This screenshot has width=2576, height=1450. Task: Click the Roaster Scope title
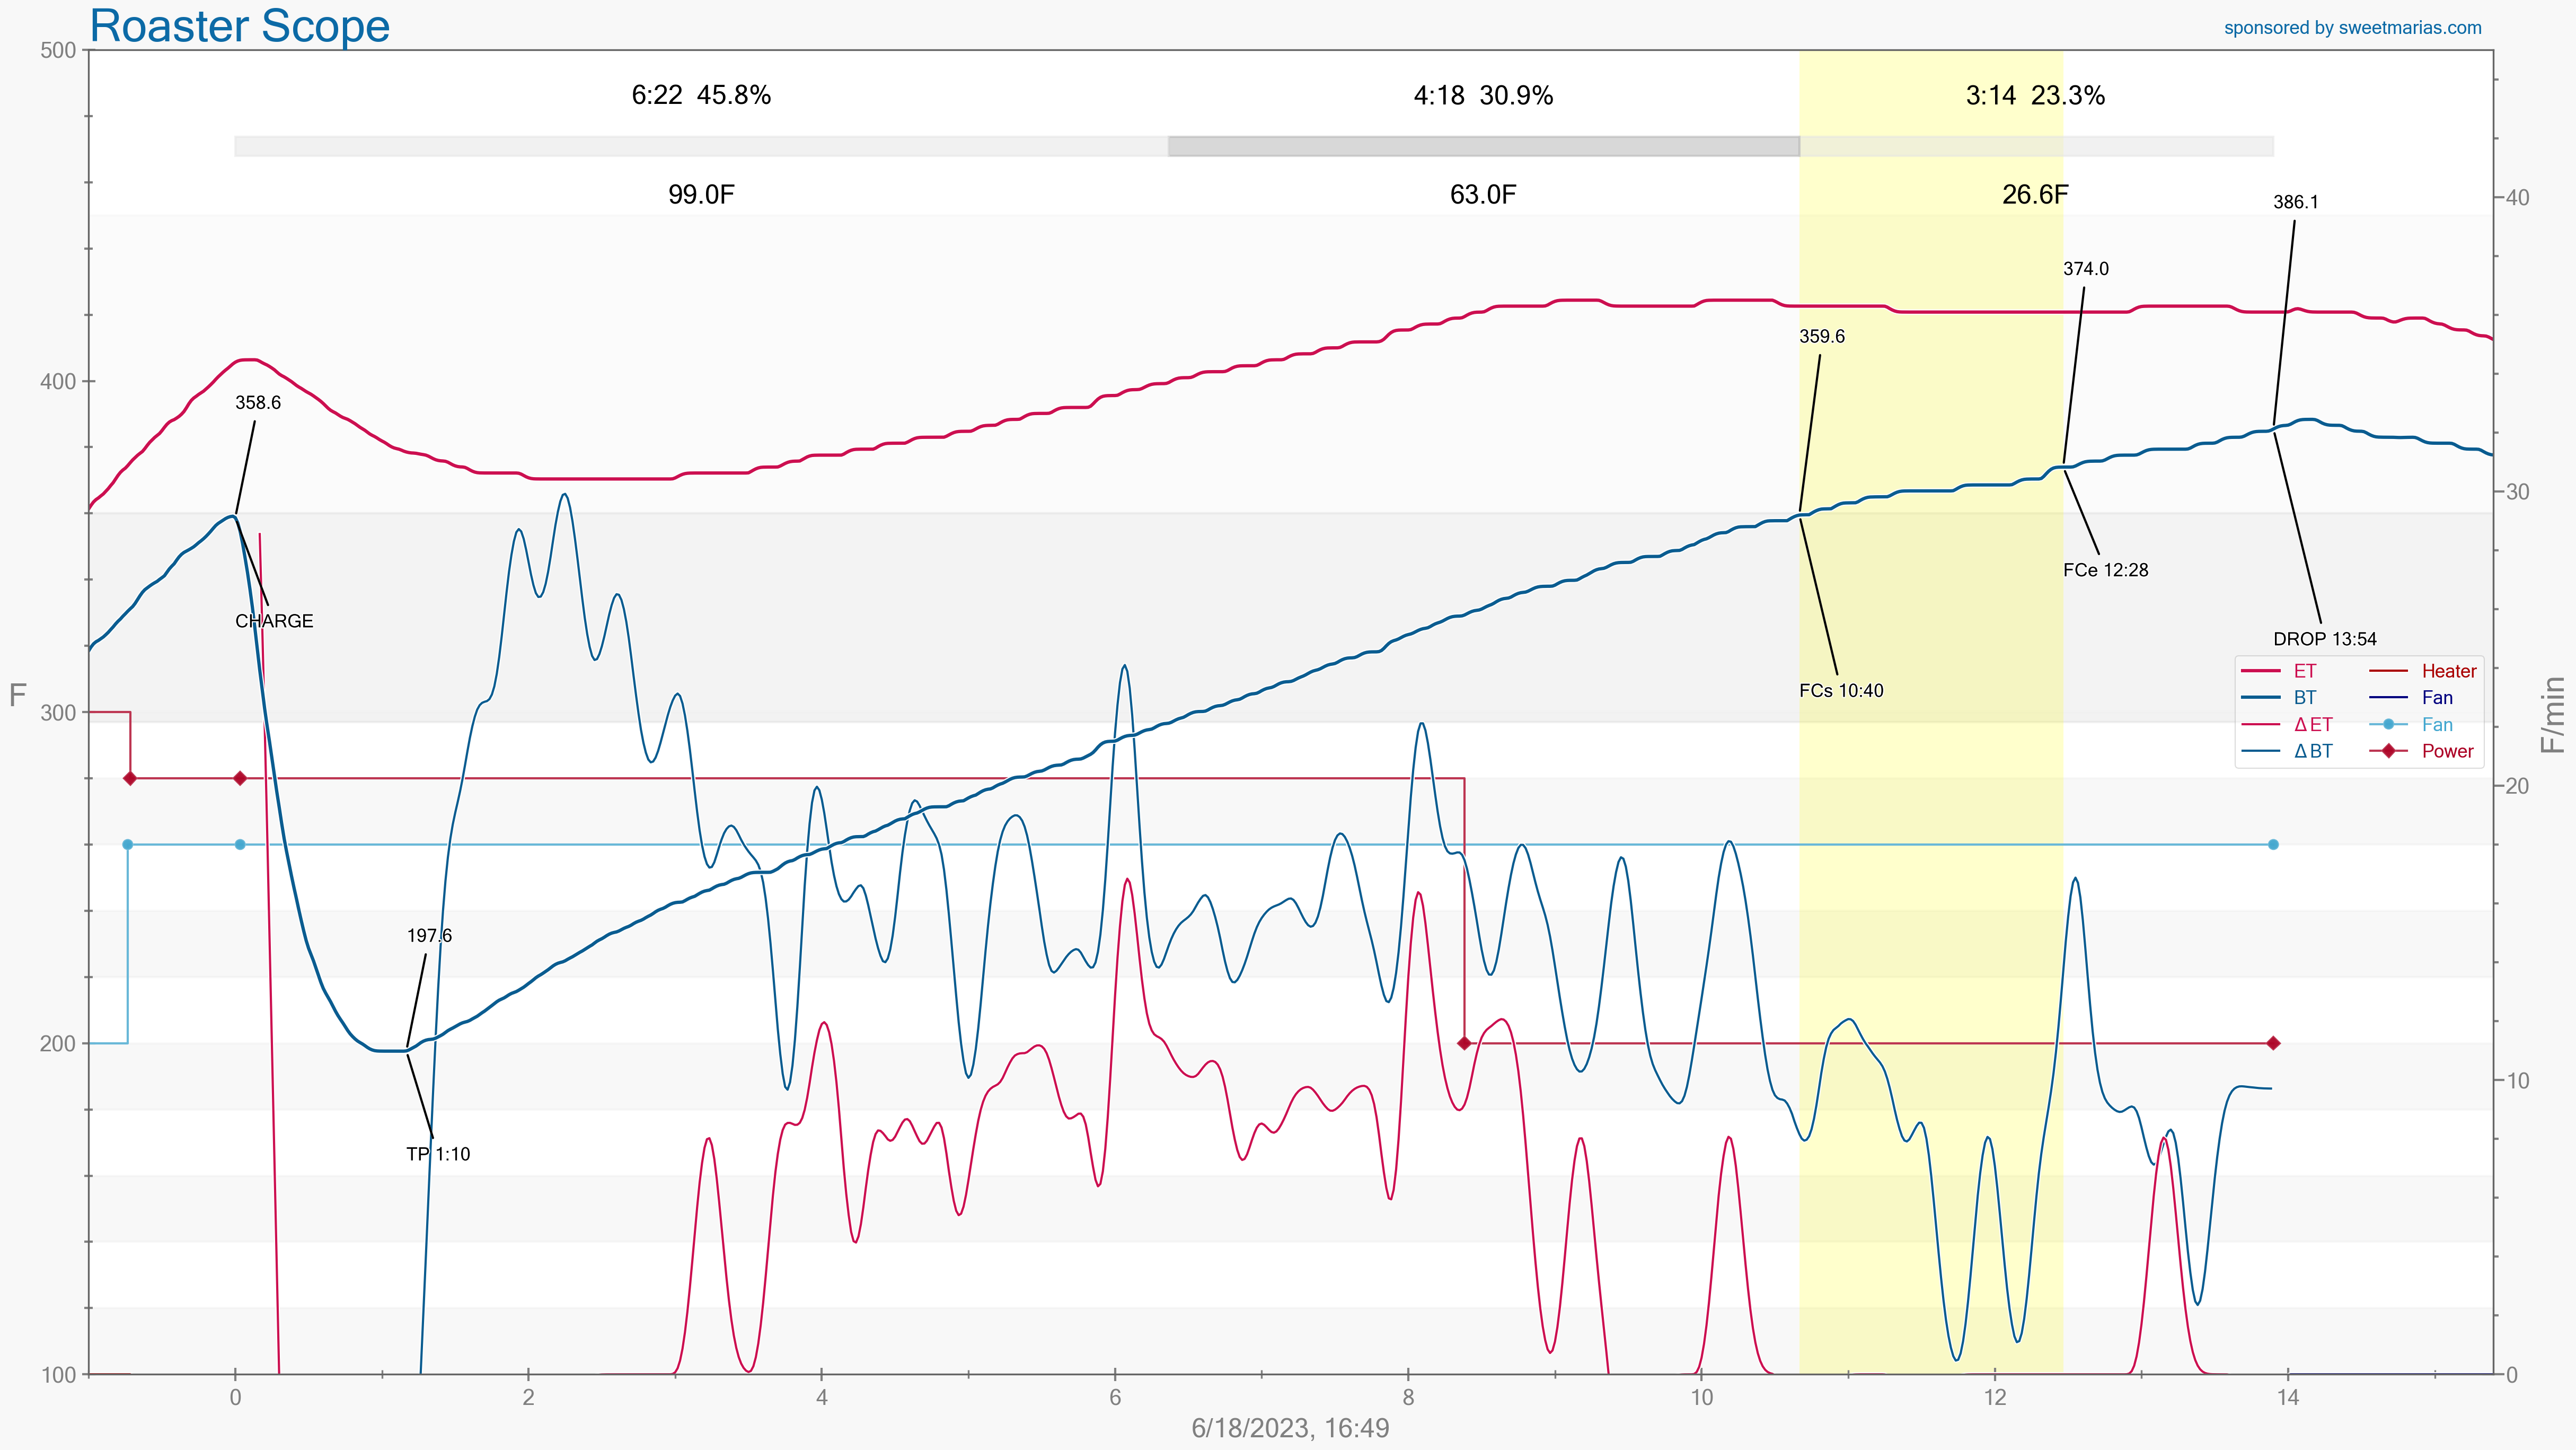[x=239, y=26]
